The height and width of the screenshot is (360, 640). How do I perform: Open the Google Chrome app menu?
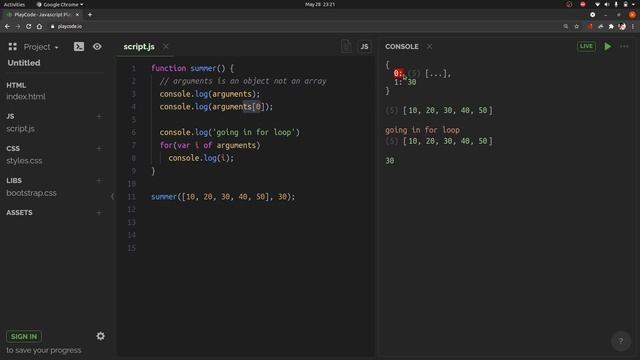click(x=60, y=4)
